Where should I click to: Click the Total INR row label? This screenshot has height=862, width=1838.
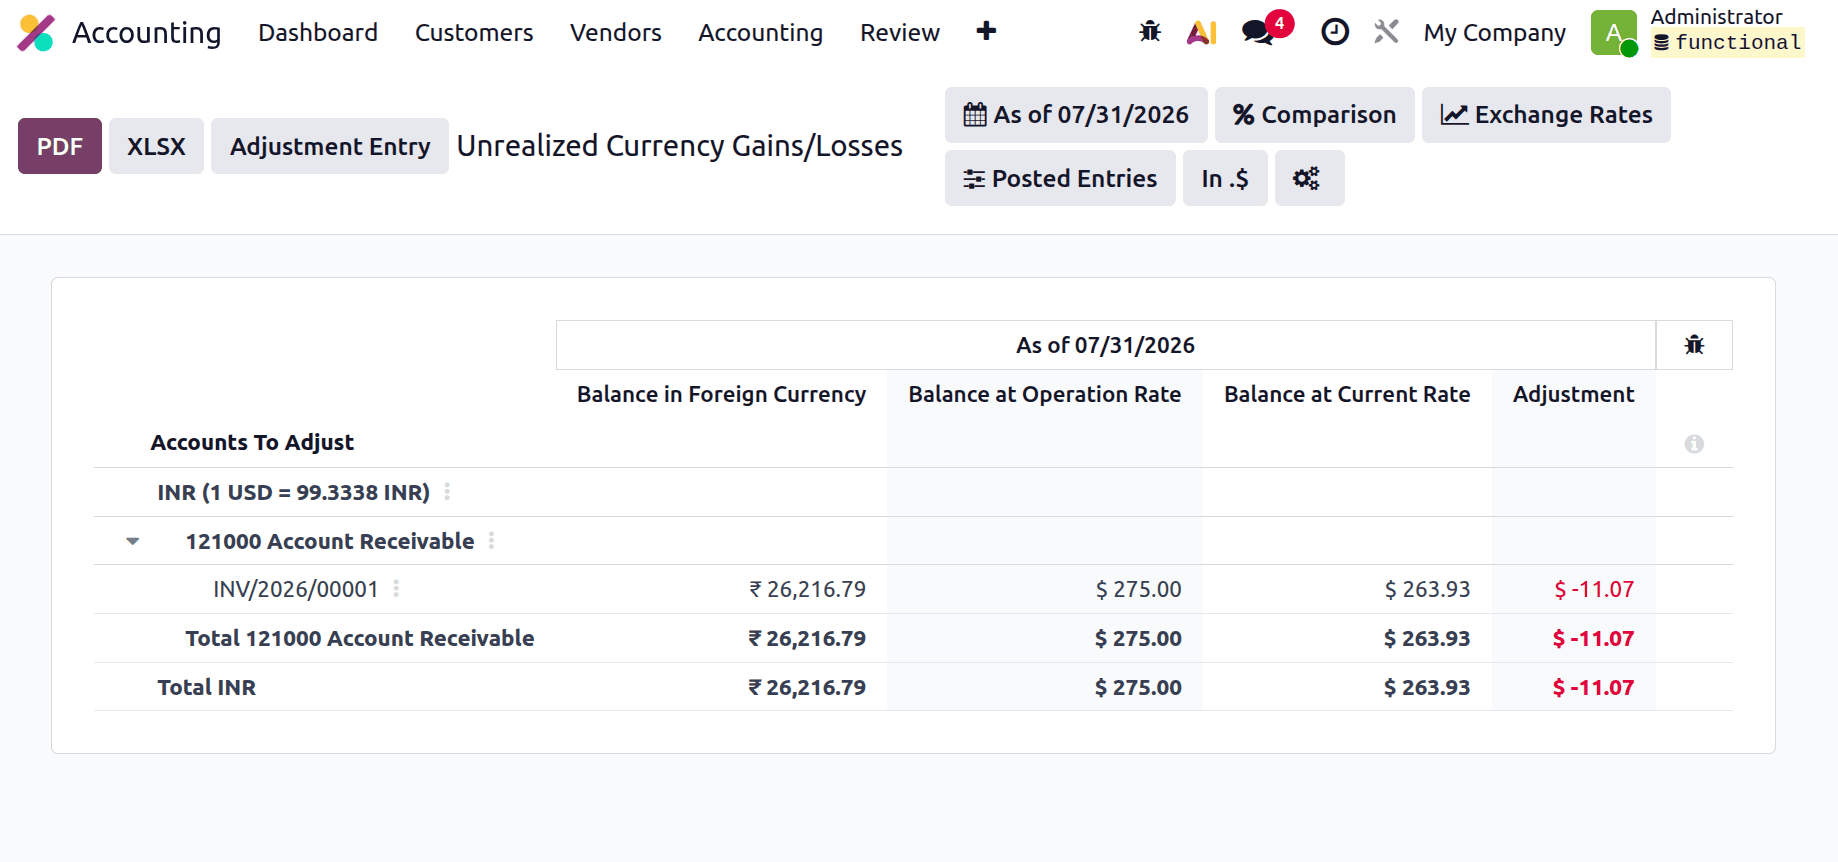pyautogui.click(x=207, y=687)
